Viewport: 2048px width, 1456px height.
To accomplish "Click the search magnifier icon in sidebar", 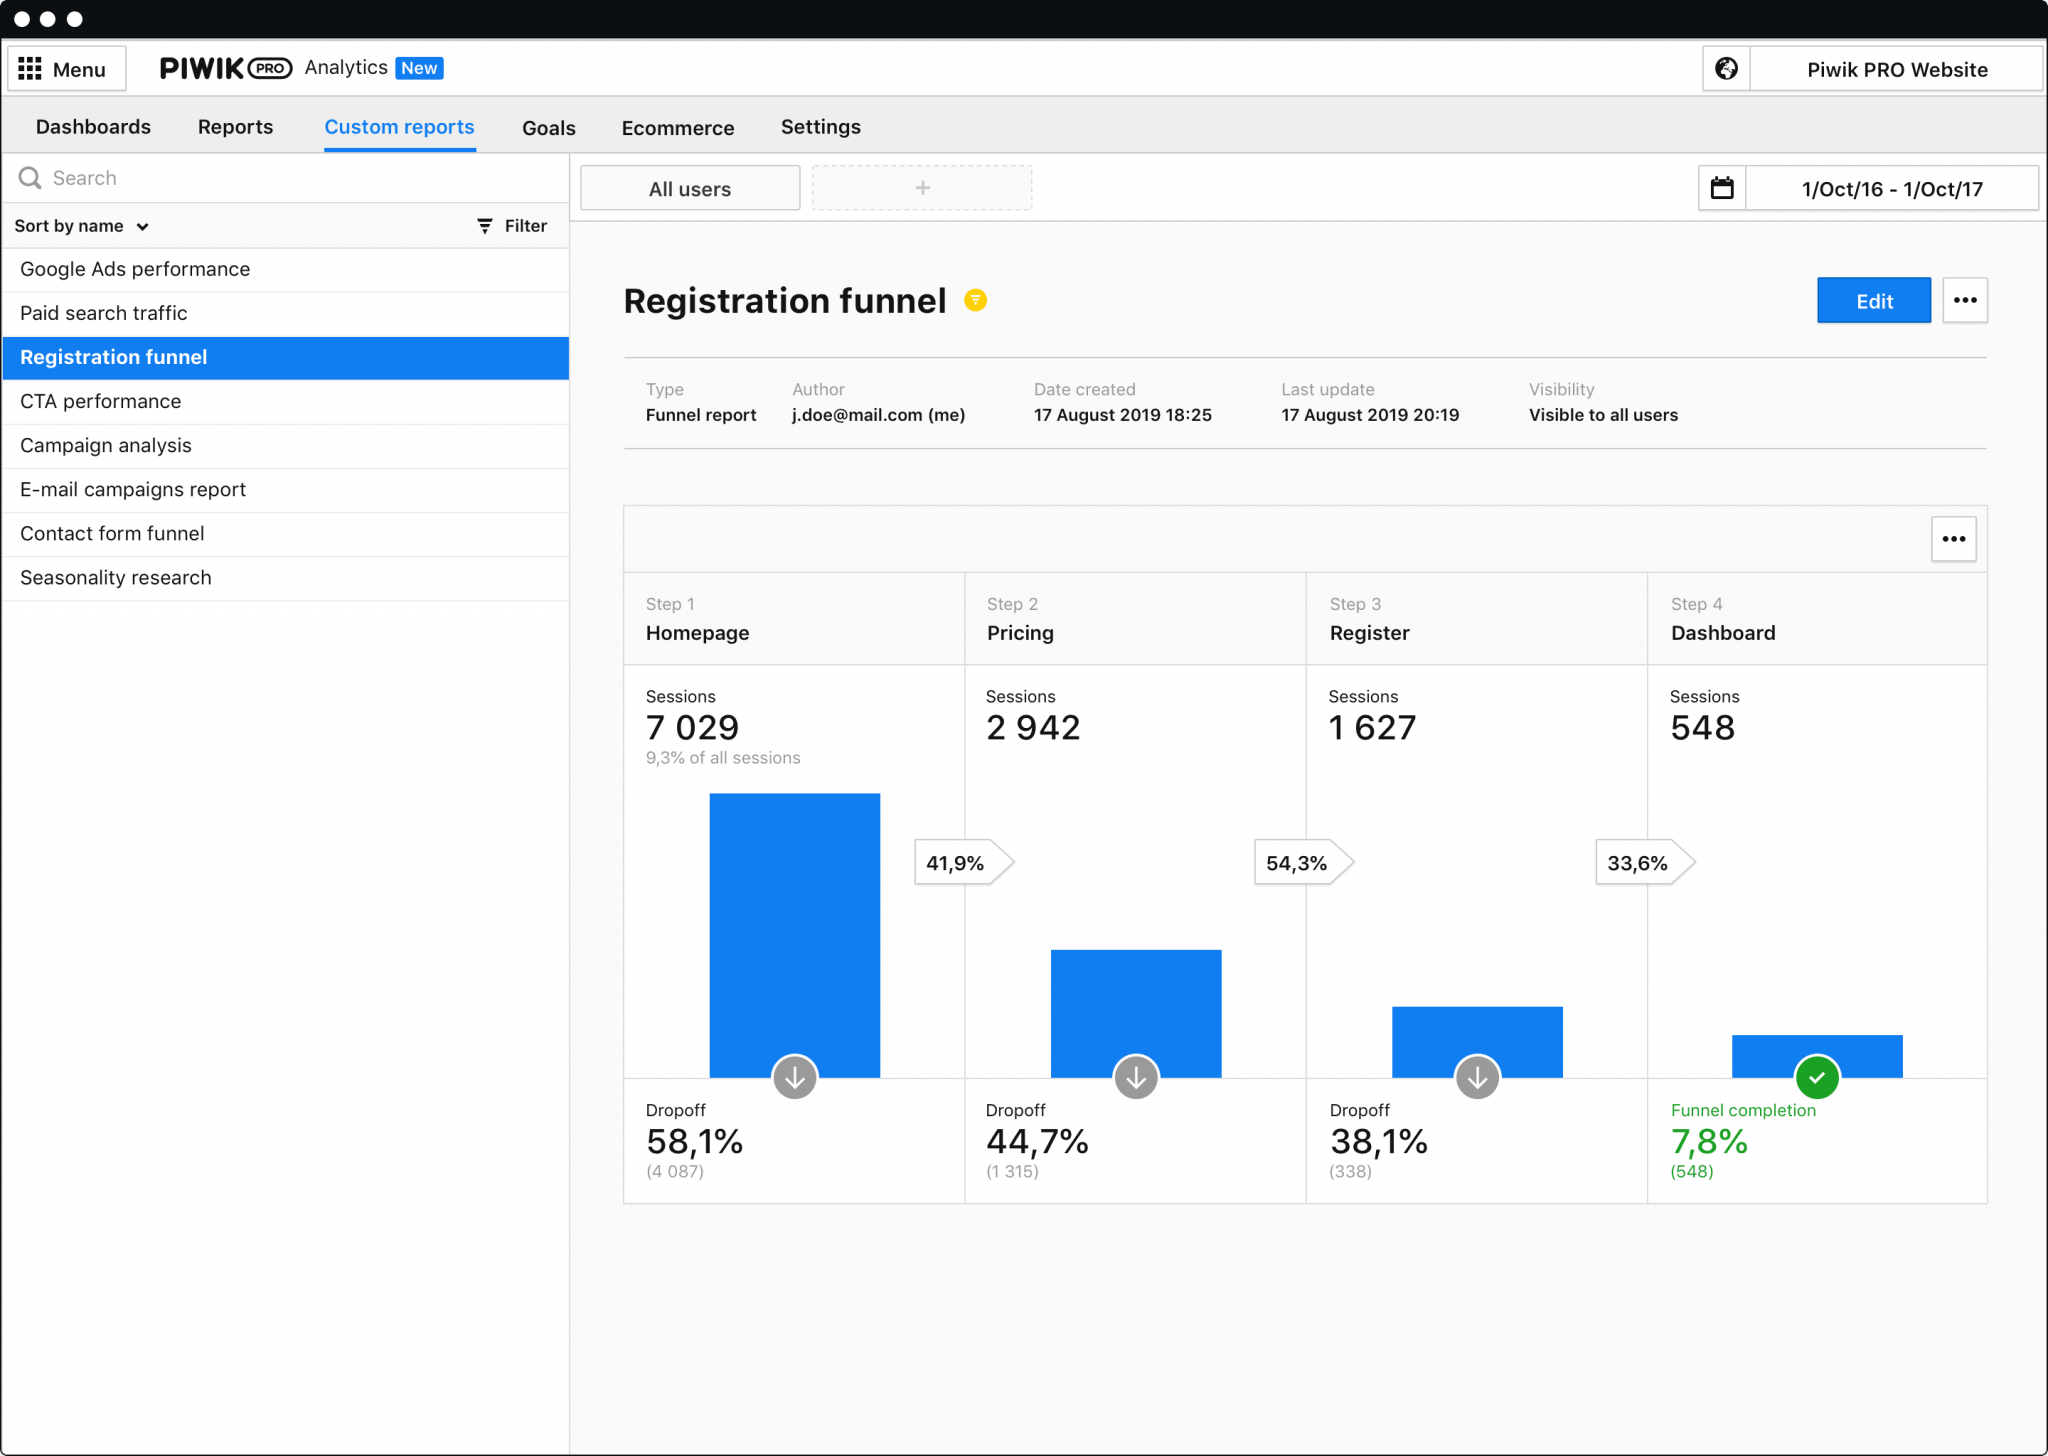I will 30,177.
